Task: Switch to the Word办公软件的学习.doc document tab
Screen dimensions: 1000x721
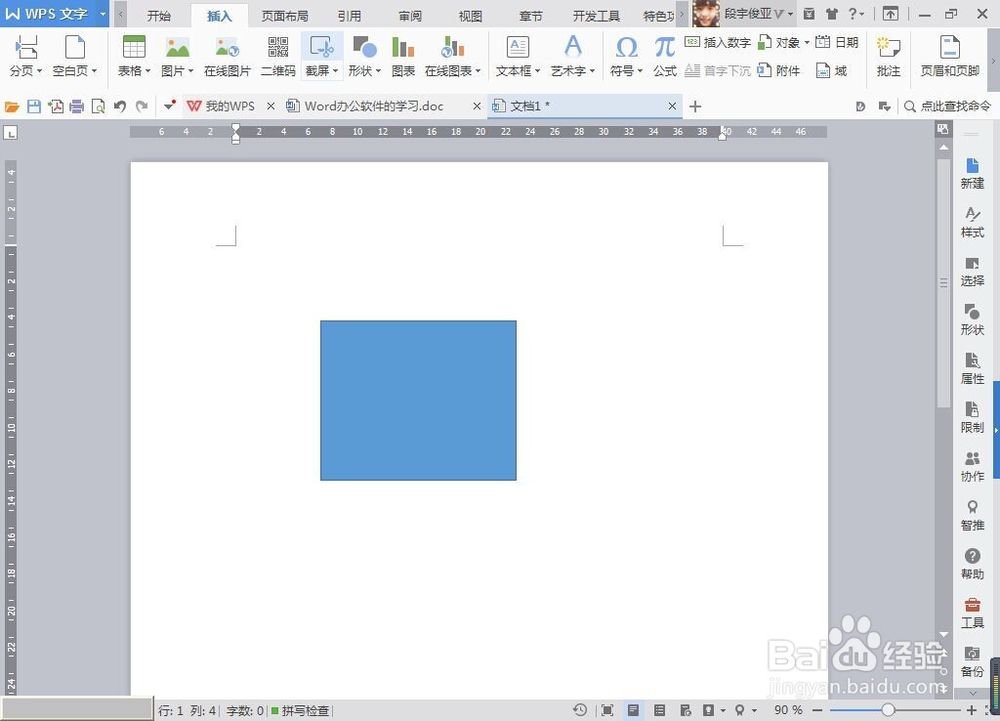Action: pyautogui.click(x=374, y=106)
